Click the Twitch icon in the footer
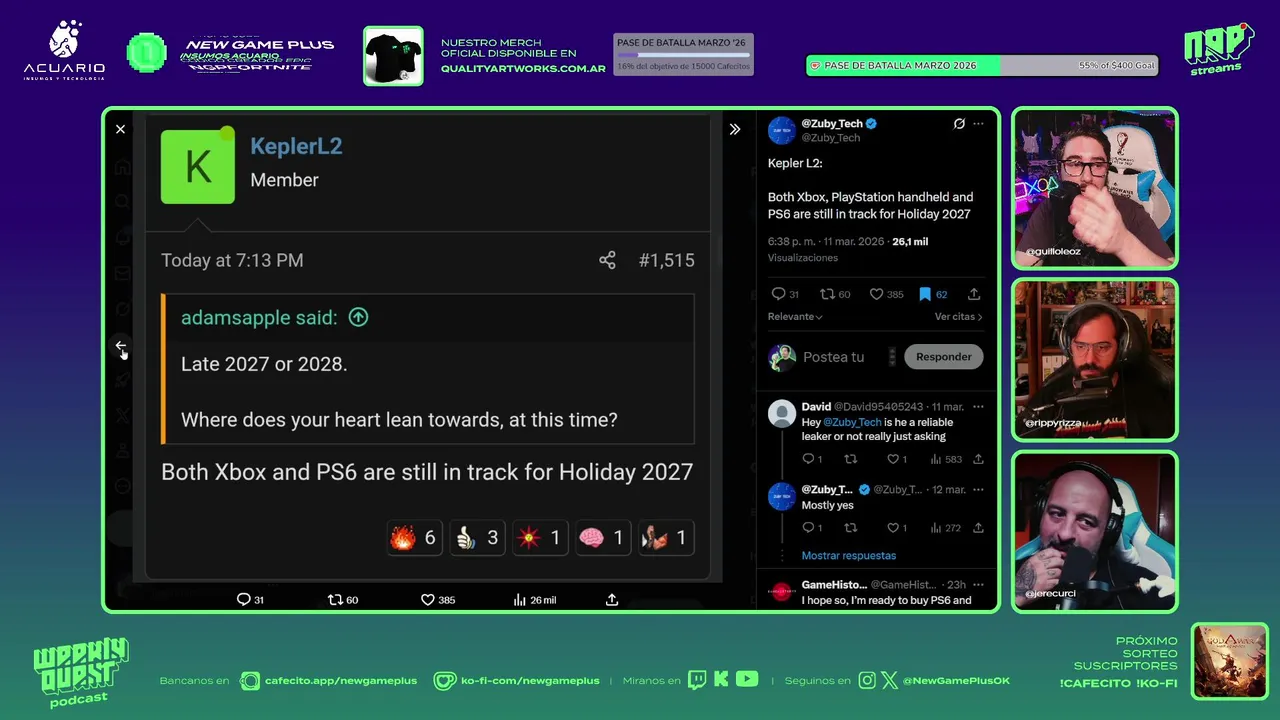Image resolution: width=1280 pixels, height=720 pixels. click(x=697, y=680)
